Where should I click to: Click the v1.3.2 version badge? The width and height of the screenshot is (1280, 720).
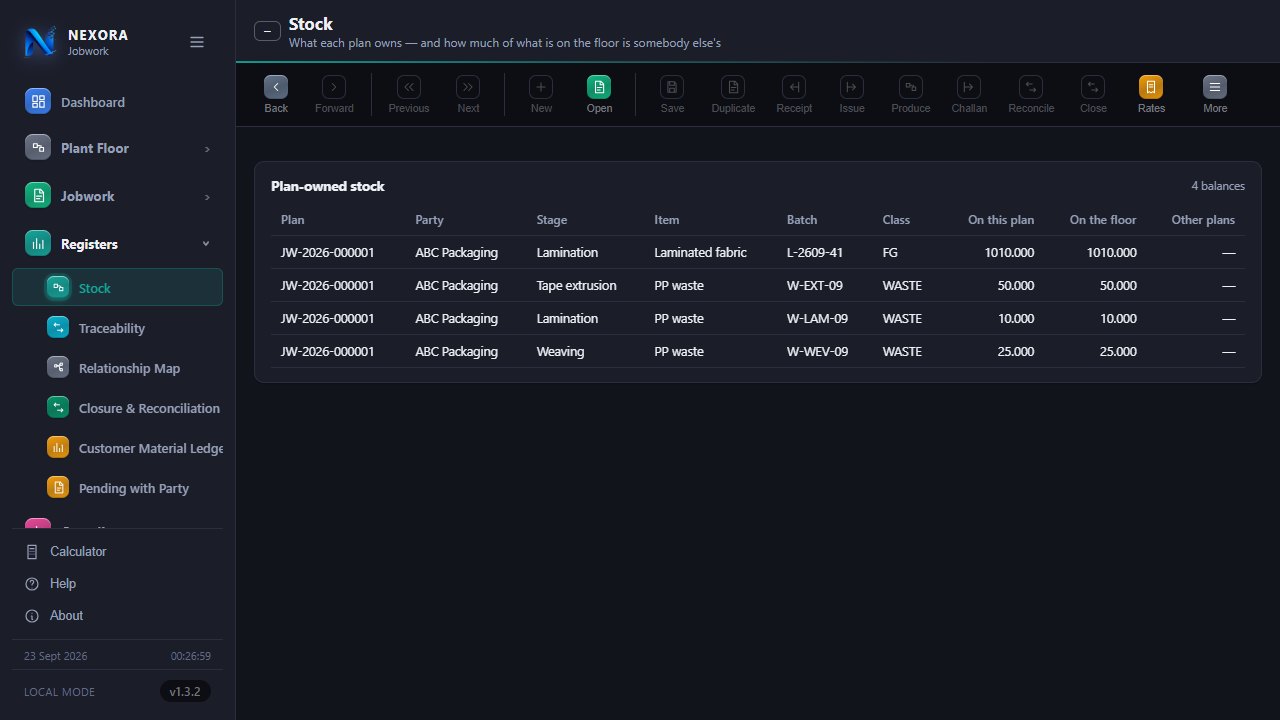tap(185, 692)
